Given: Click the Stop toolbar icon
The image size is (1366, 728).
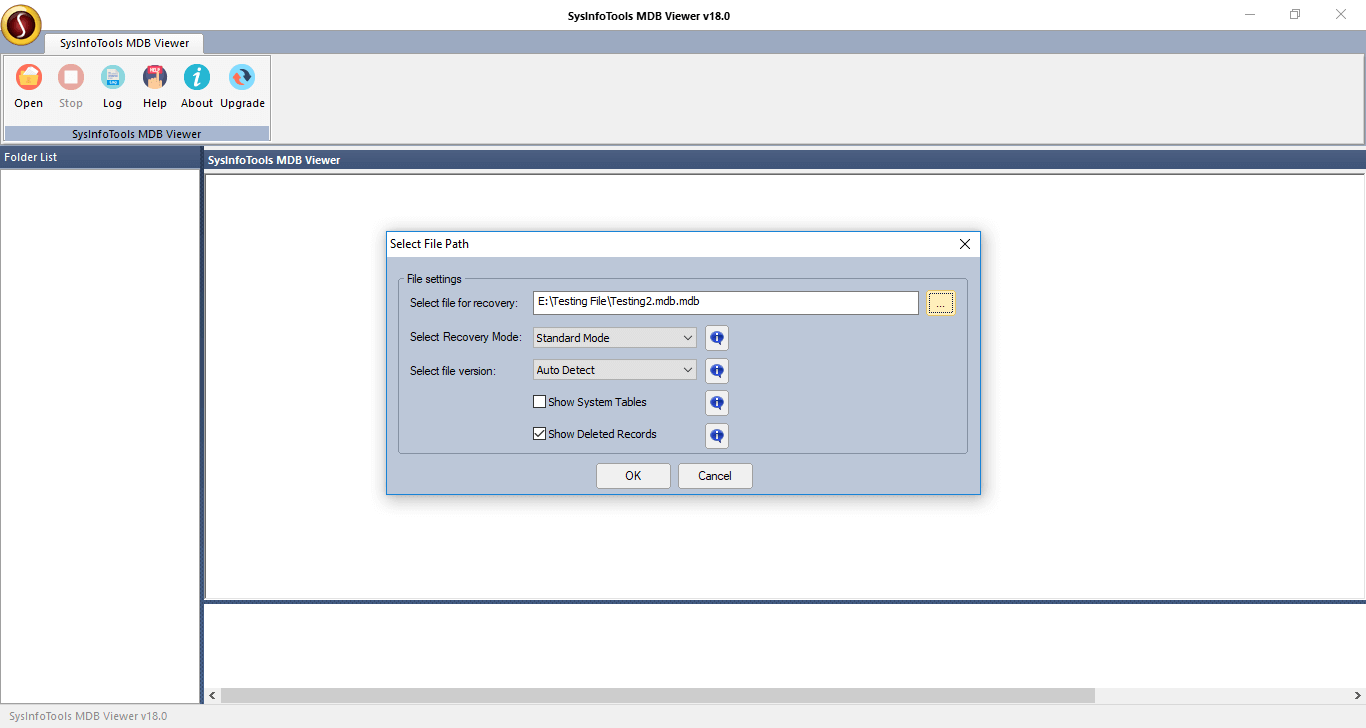Looking at the screenshot, I should pos(70,85).
